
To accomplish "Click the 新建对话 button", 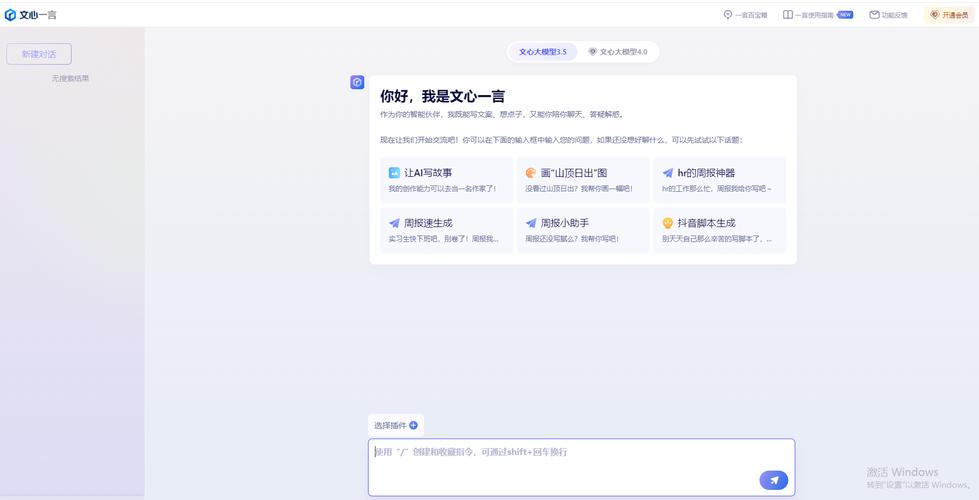I will tap(39, 54).
